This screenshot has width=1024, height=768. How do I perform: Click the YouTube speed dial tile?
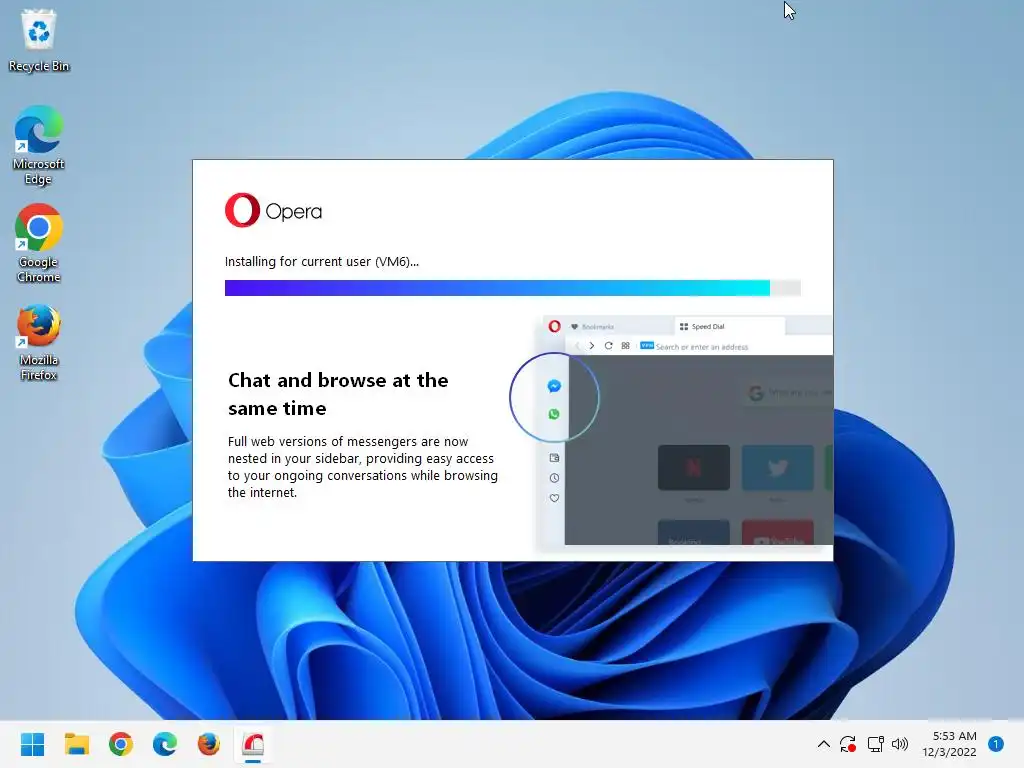[x=778, y=532]
